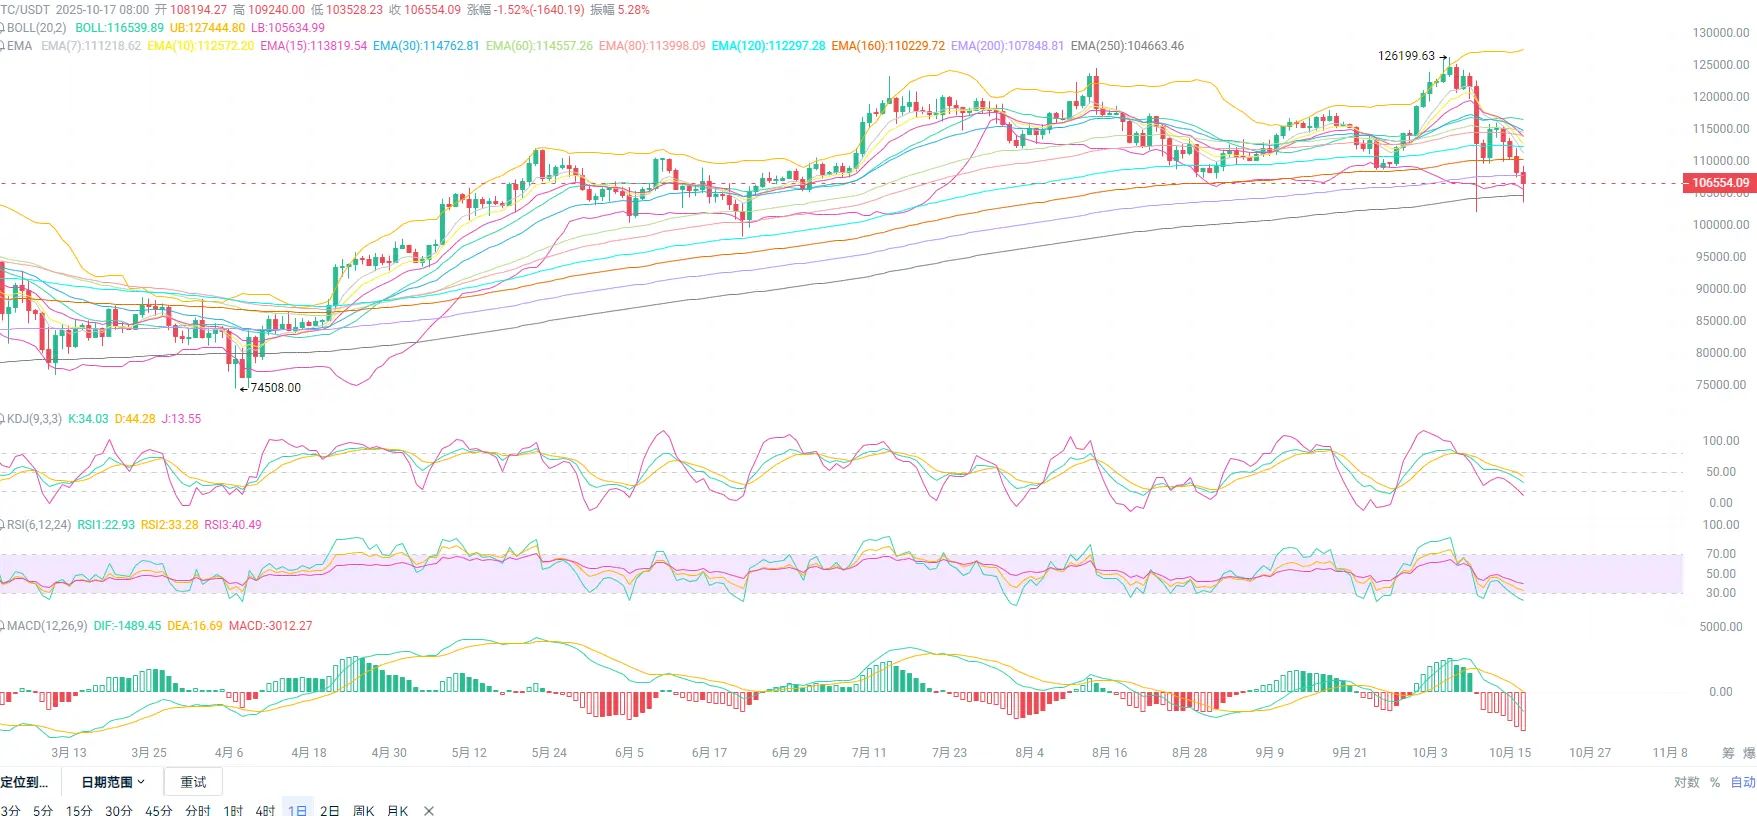Click the 振幅 5.28% amplitude value
Viewport: 1757px width, 816px height.
tap(620, 10)
